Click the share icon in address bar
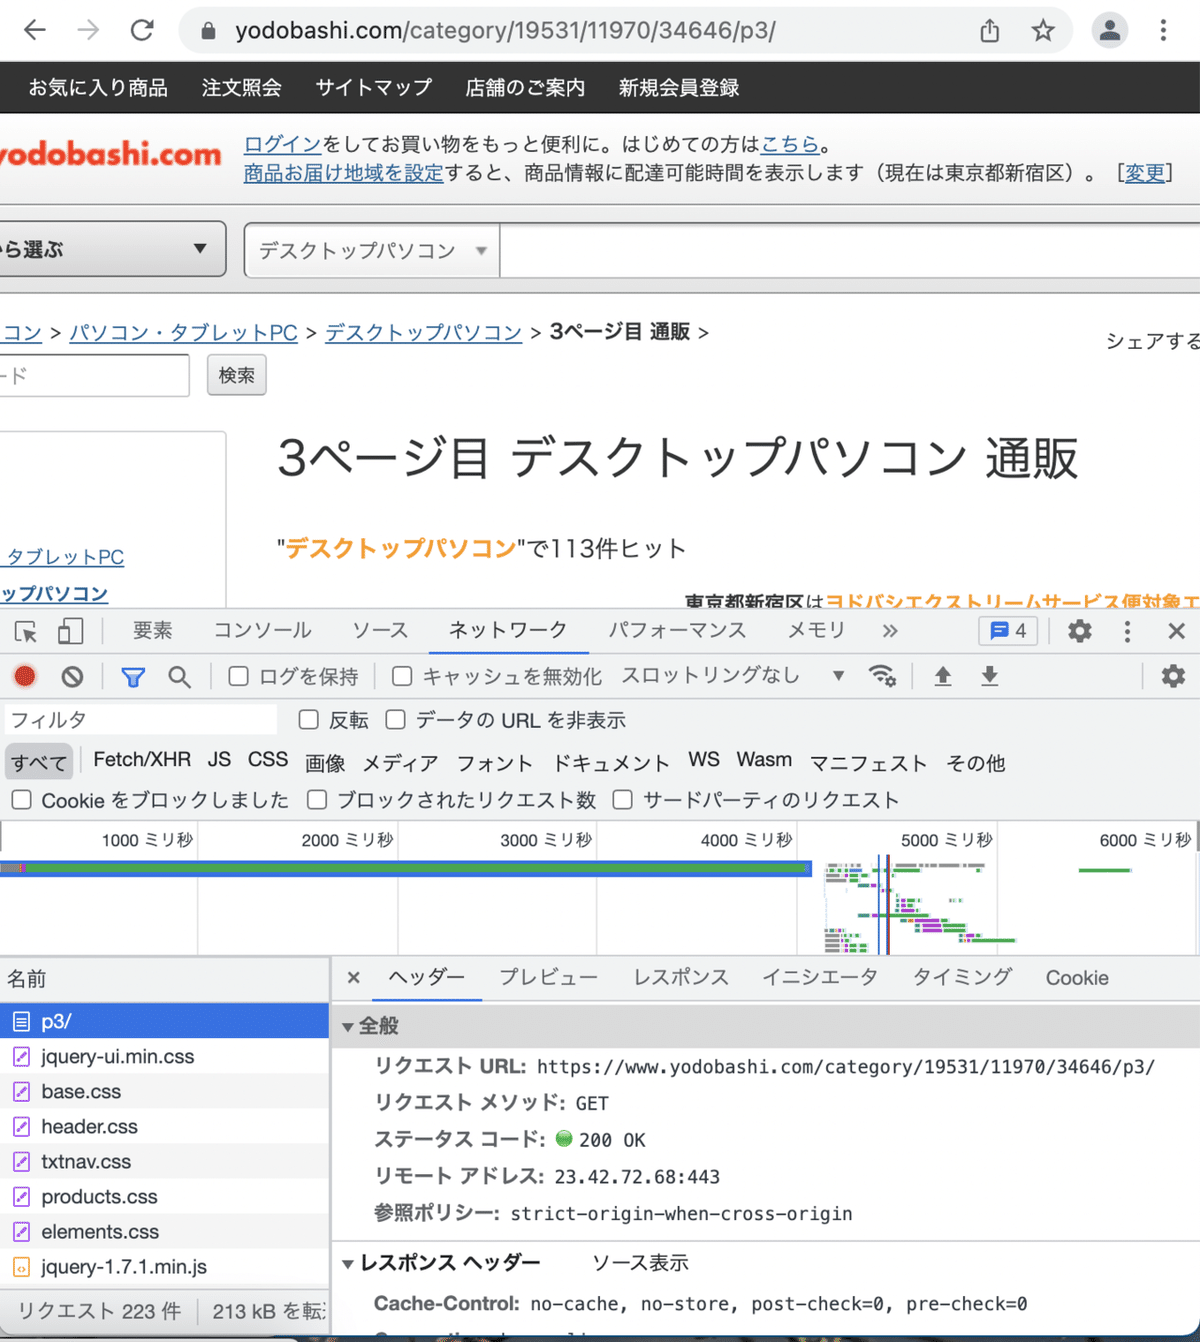The image size is (1200, 1342). [x=989, y=30]
